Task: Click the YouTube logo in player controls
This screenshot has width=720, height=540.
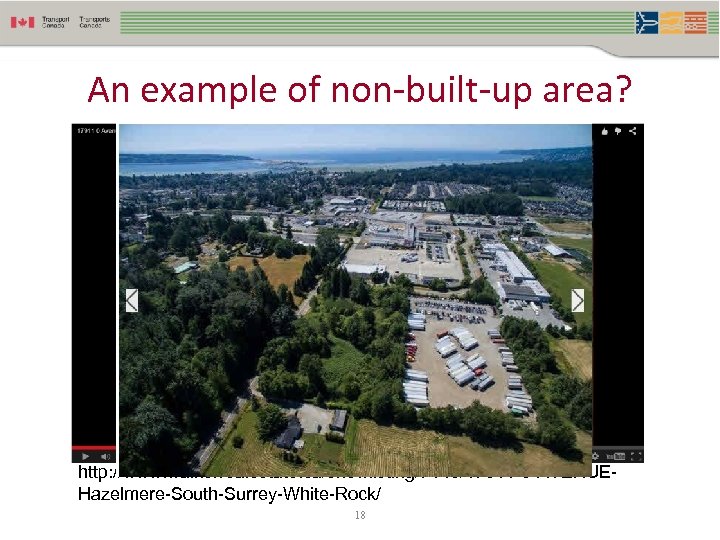Action: click(x=616, y=456)
